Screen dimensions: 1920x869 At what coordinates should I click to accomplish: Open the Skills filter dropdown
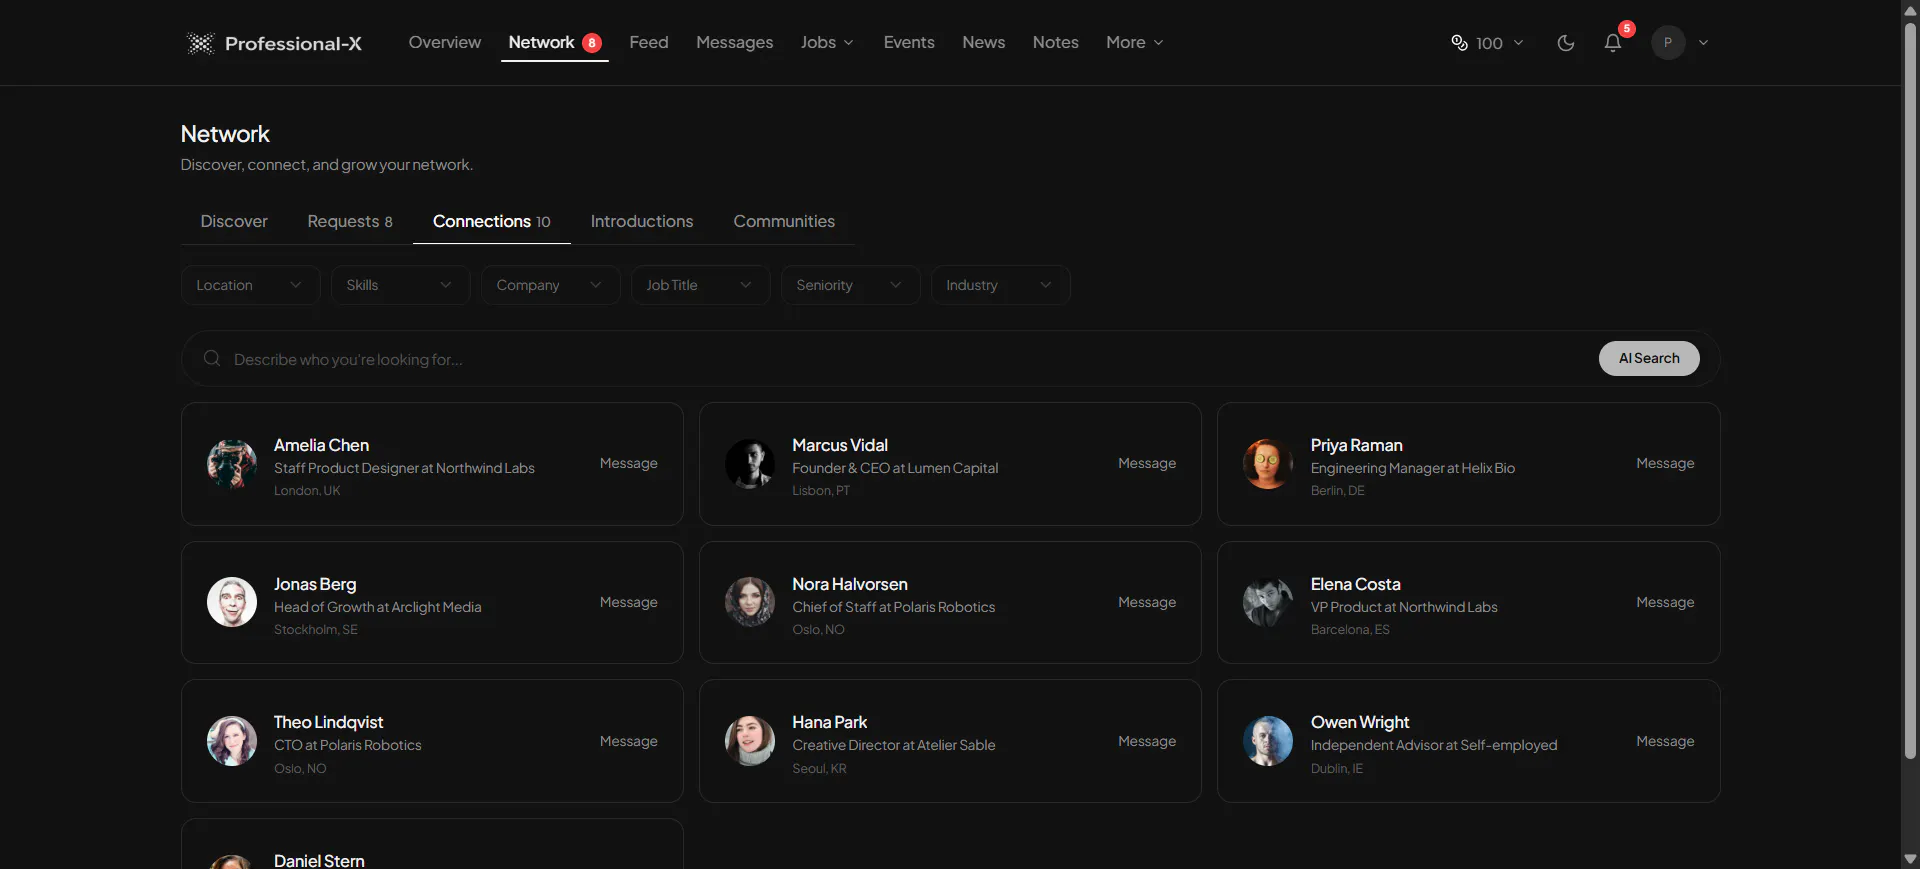click(400, 285)
